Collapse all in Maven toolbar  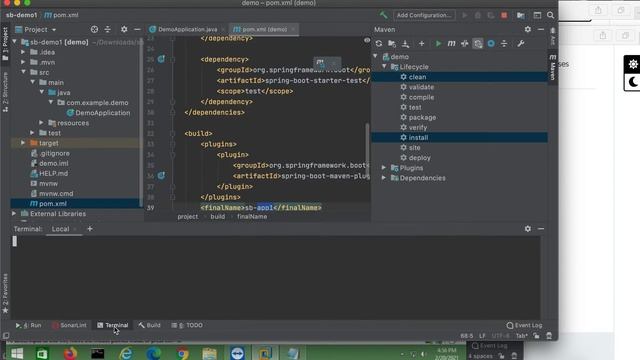pyautogui.click(x=504, y=43)
